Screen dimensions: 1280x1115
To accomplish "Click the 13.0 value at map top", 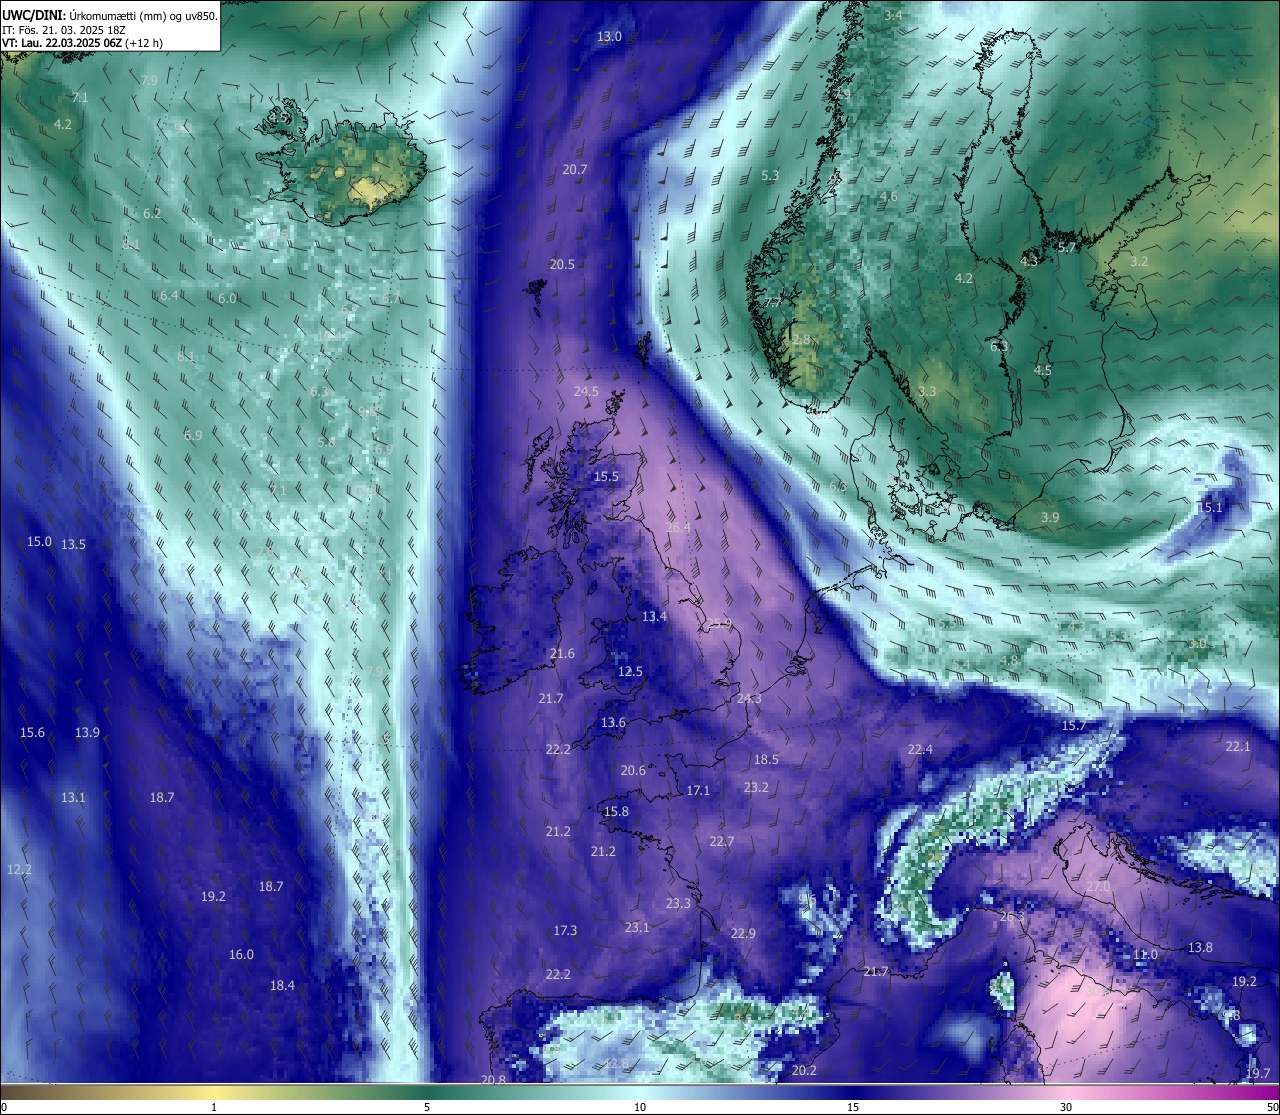I will (609, 36).
